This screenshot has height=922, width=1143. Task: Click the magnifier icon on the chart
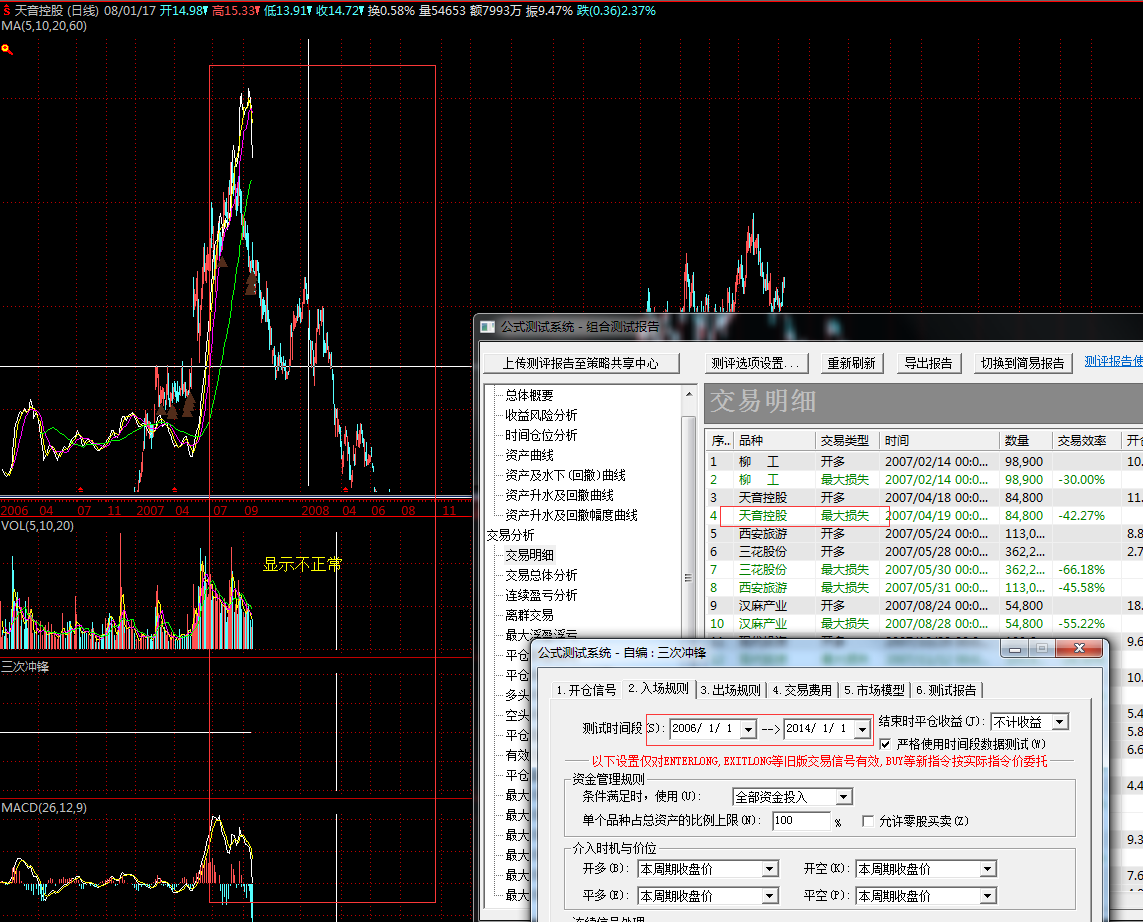[7, 48]
